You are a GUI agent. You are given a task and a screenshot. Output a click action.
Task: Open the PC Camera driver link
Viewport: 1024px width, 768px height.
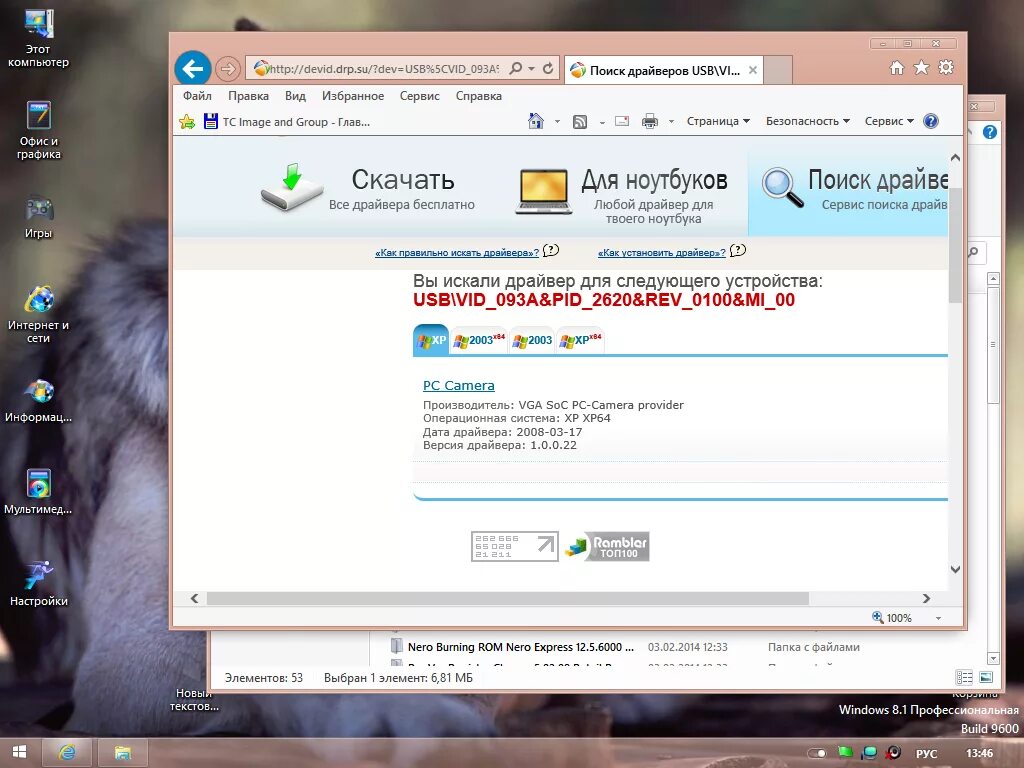coord(458,385)
